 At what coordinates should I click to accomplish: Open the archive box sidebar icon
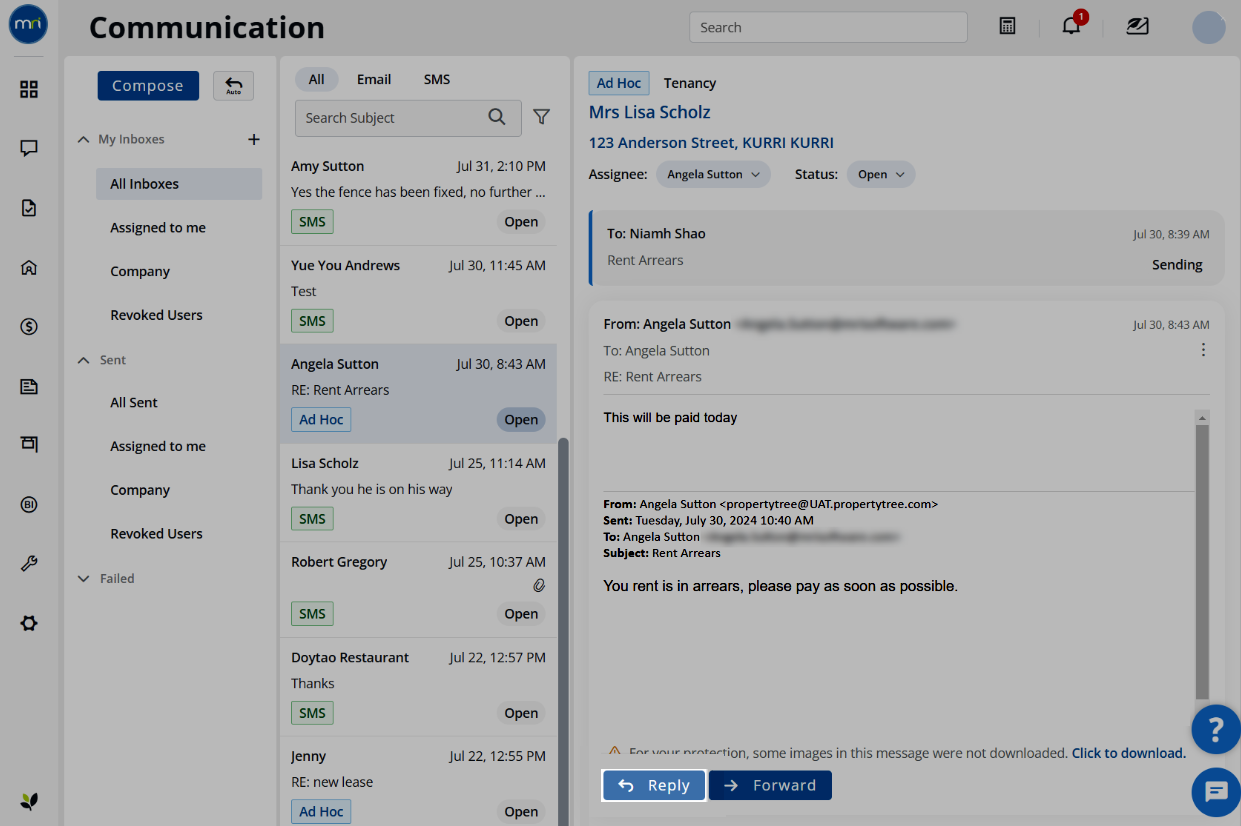coord(29,444)
